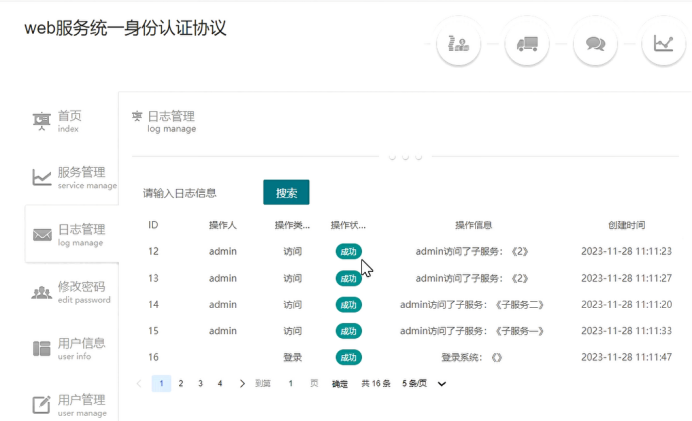Click the ID column header
The width and height of the screenshot is (692, 421).
(153, 225)
